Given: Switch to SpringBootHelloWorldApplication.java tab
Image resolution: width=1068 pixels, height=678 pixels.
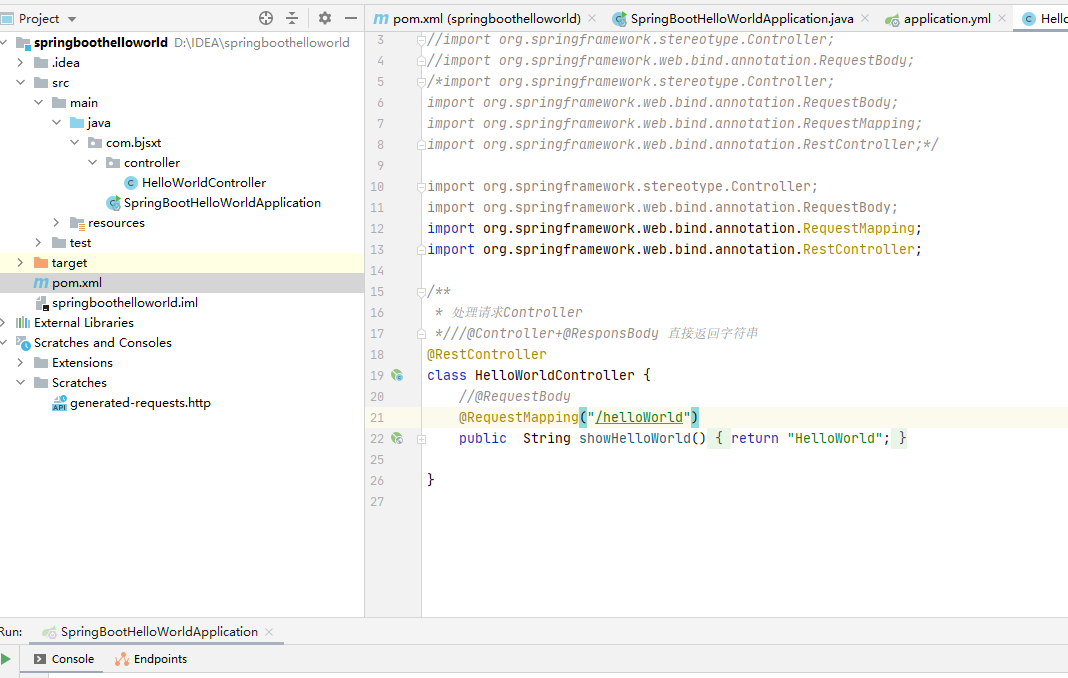Looking at the screenshot, I should coord(742,19).
